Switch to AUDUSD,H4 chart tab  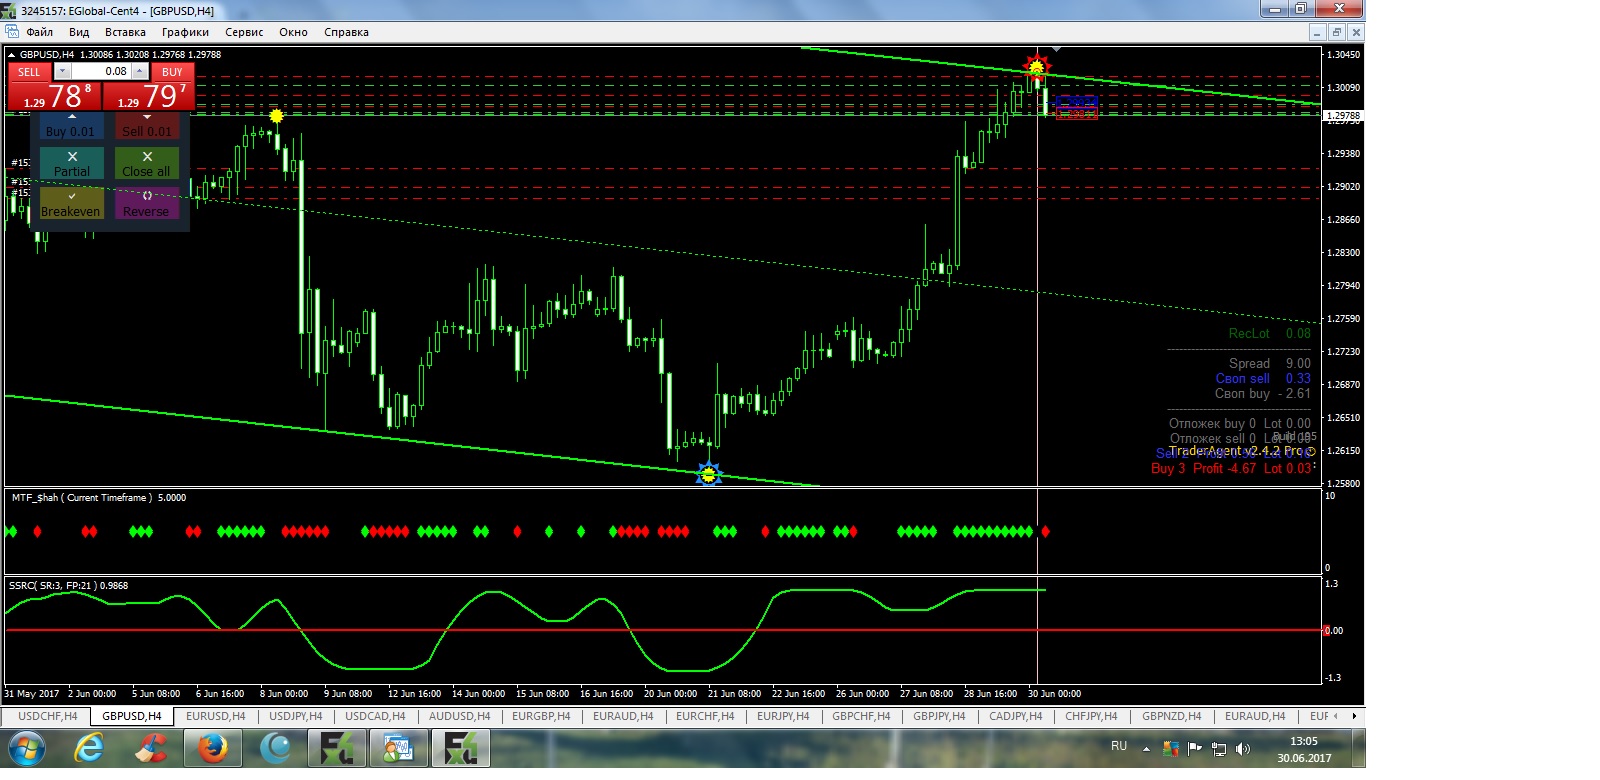coord(459,716)
